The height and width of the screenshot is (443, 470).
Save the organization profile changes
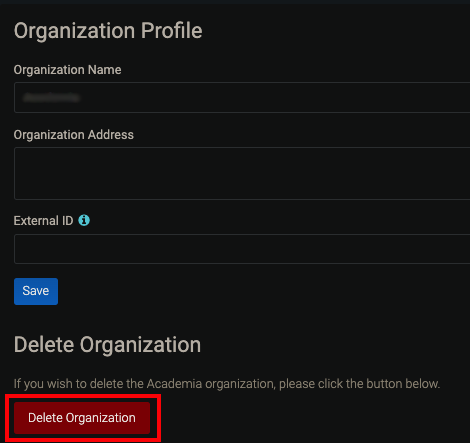pos(36,291)
